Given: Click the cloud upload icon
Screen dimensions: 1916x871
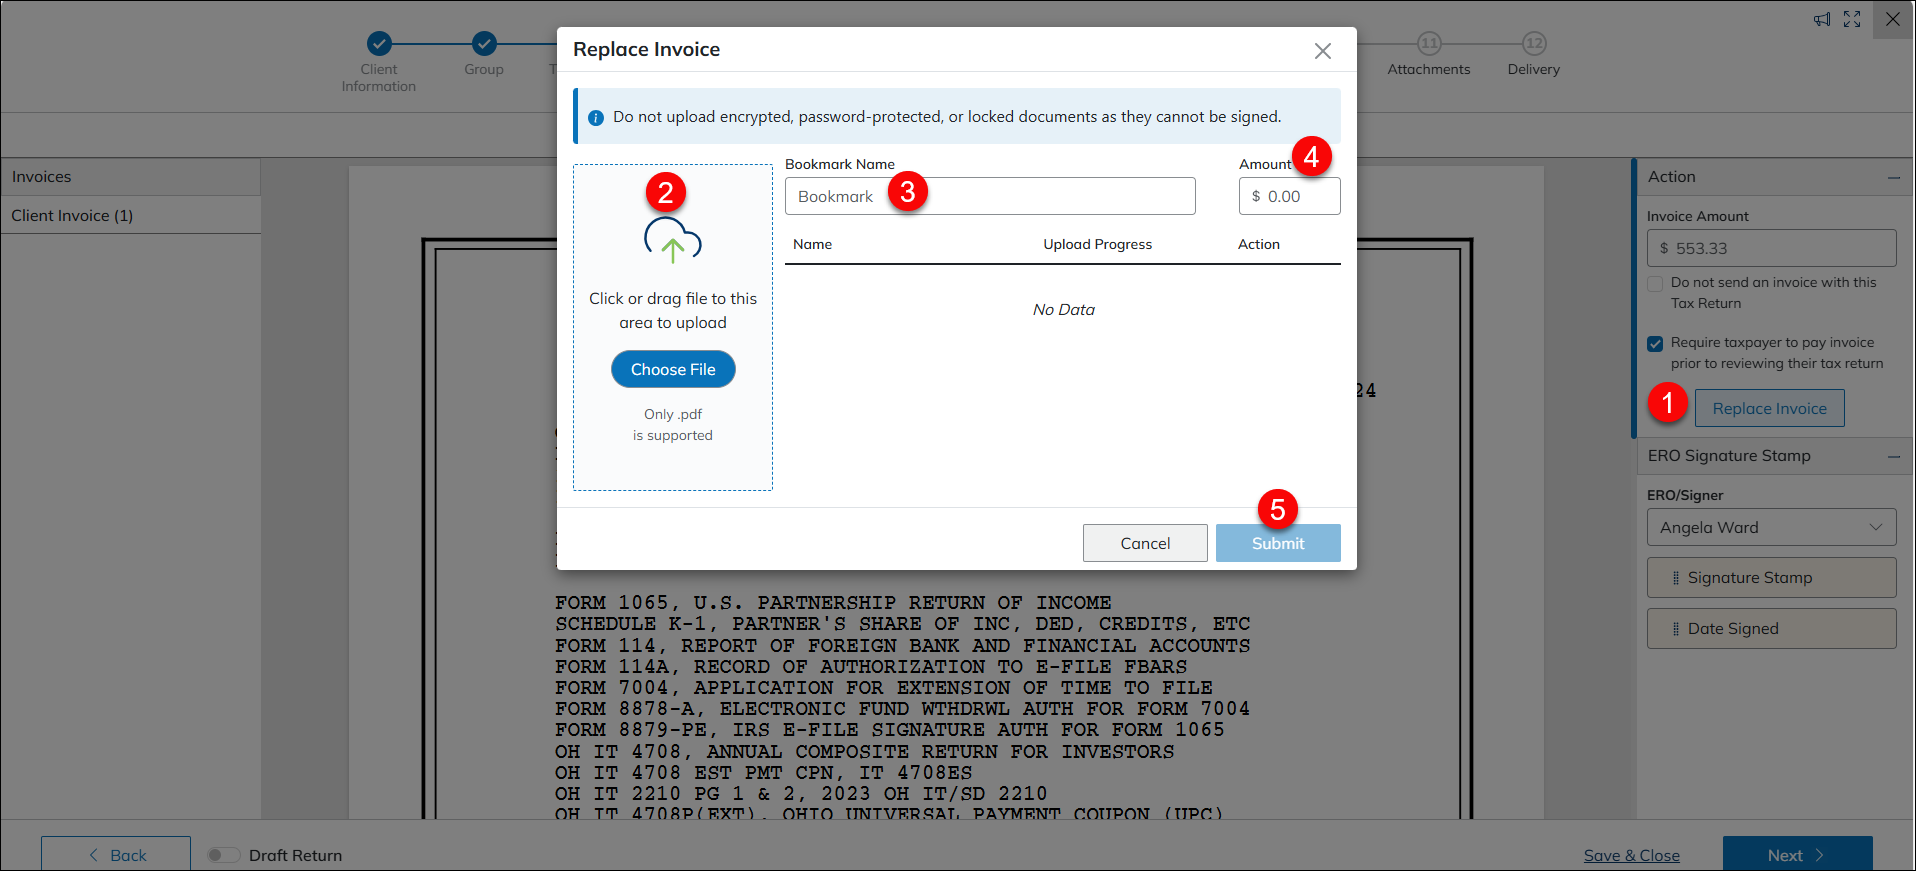Looking at the screenshot, I should point(672,240).
